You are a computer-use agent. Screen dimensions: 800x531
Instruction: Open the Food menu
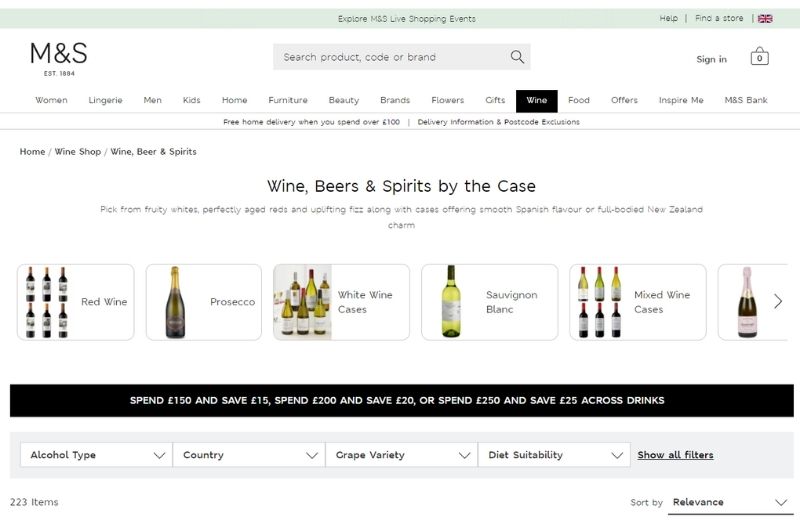579,100
